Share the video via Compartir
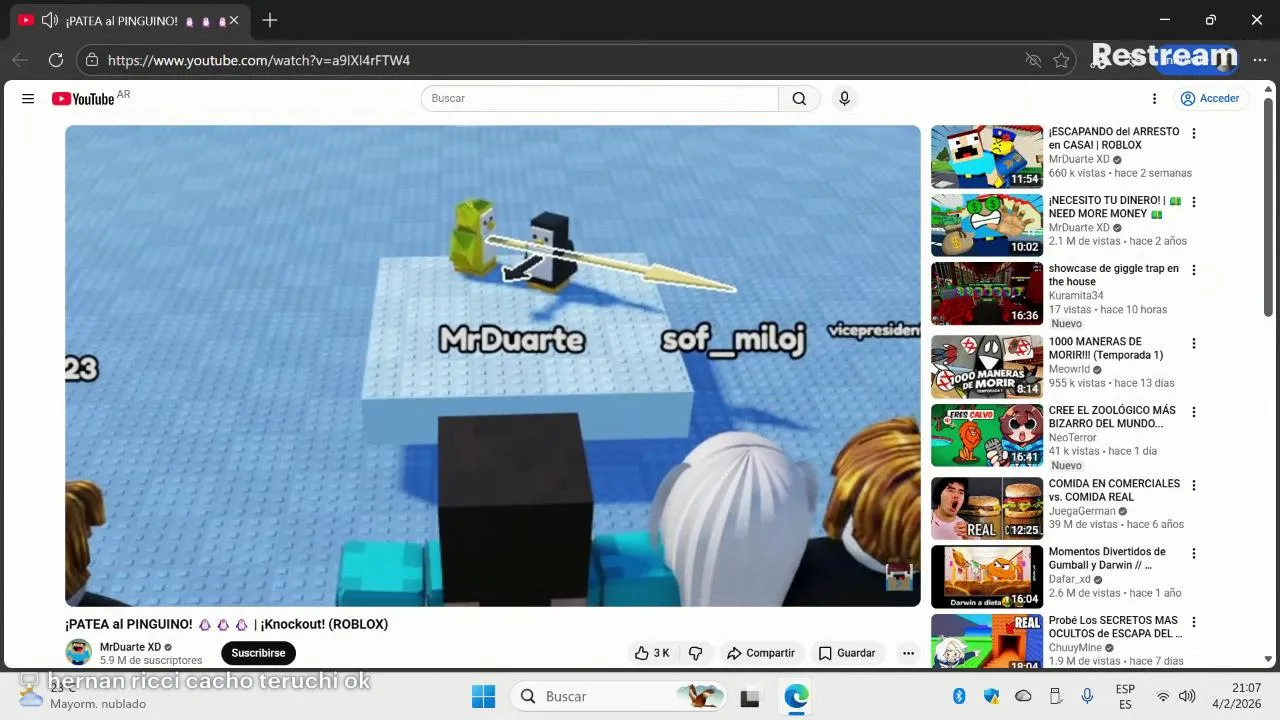This screenshot has width=1280, height=720. [x=760, y=653]
